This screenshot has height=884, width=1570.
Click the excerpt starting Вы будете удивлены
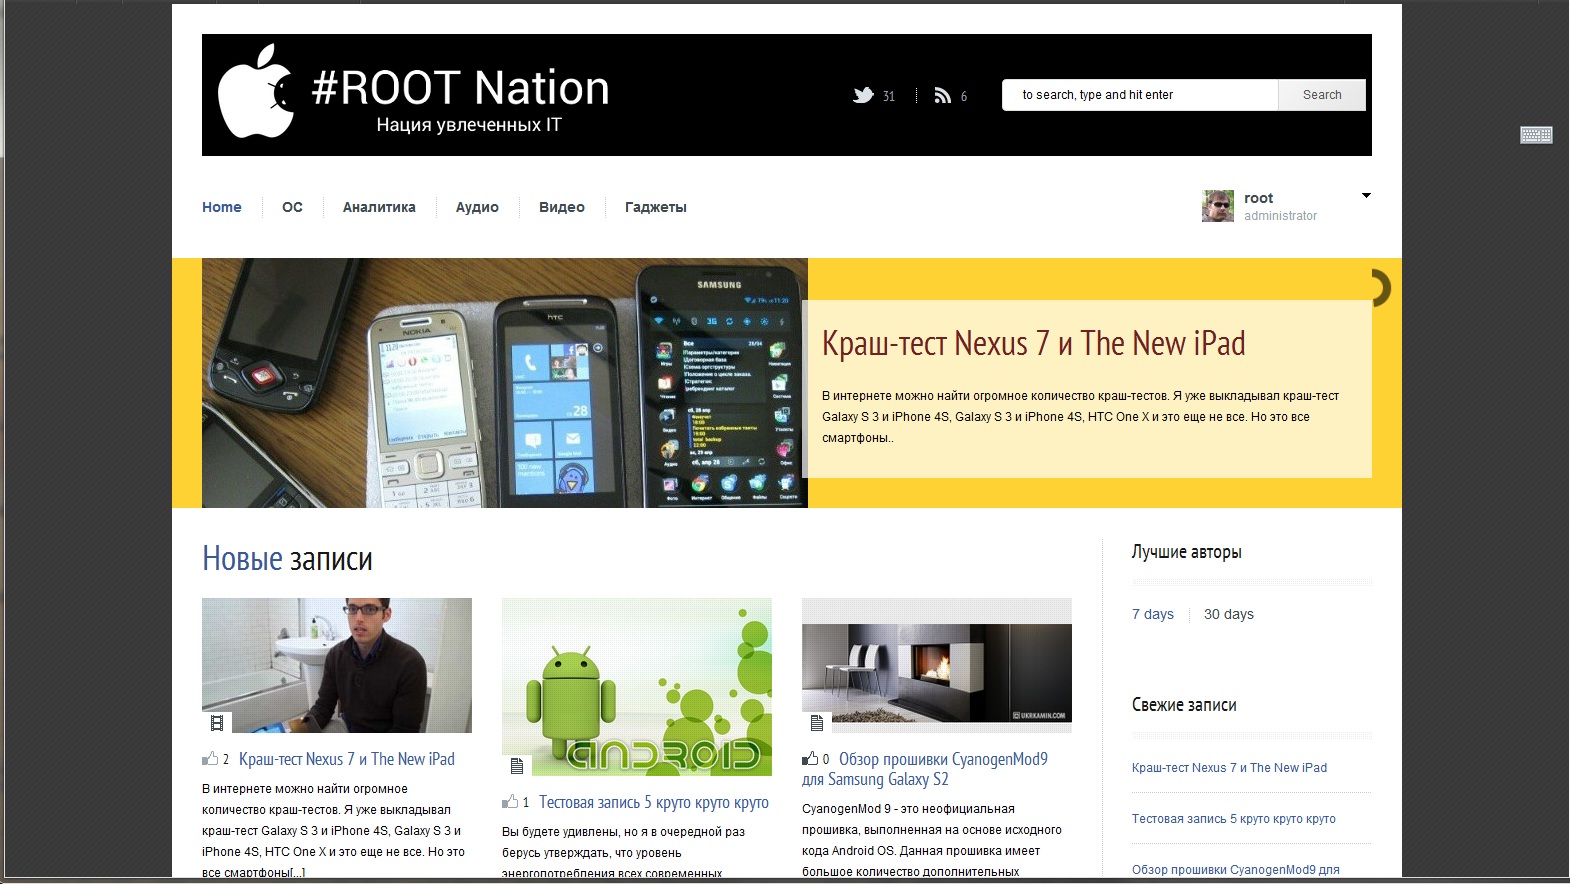(x=623, y=853)
